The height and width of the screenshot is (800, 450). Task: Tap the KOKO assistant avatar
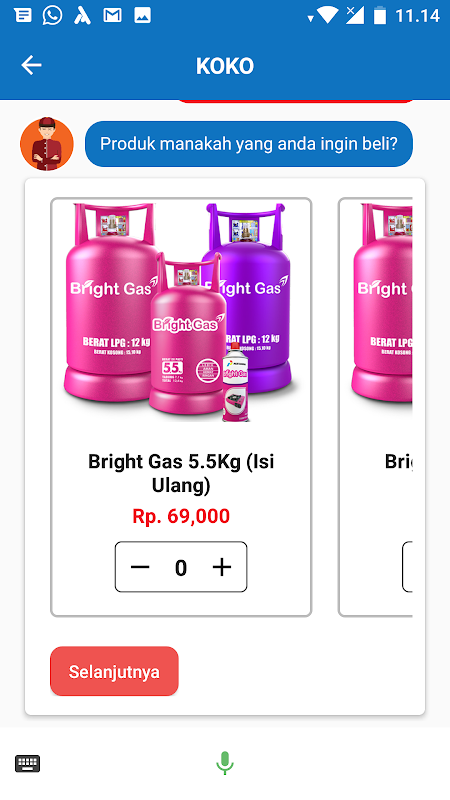tap(46, 144)
